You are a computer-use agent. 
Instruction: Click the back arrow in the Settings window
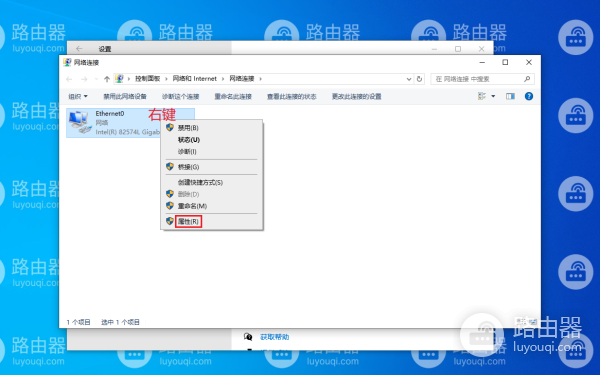79,49
